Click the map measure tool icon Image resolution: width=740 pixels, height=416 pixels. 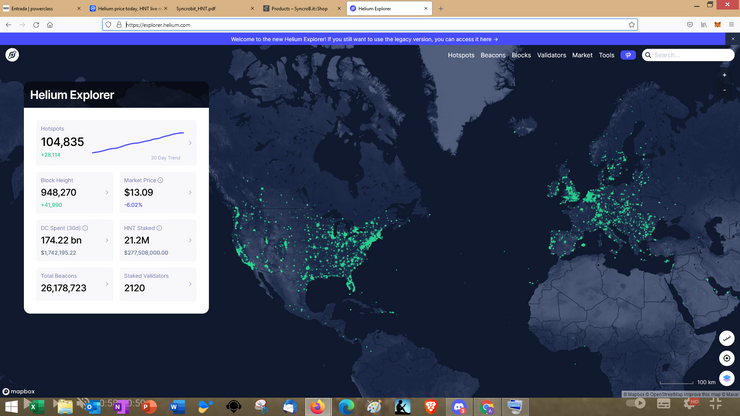(x=726, y=338)
